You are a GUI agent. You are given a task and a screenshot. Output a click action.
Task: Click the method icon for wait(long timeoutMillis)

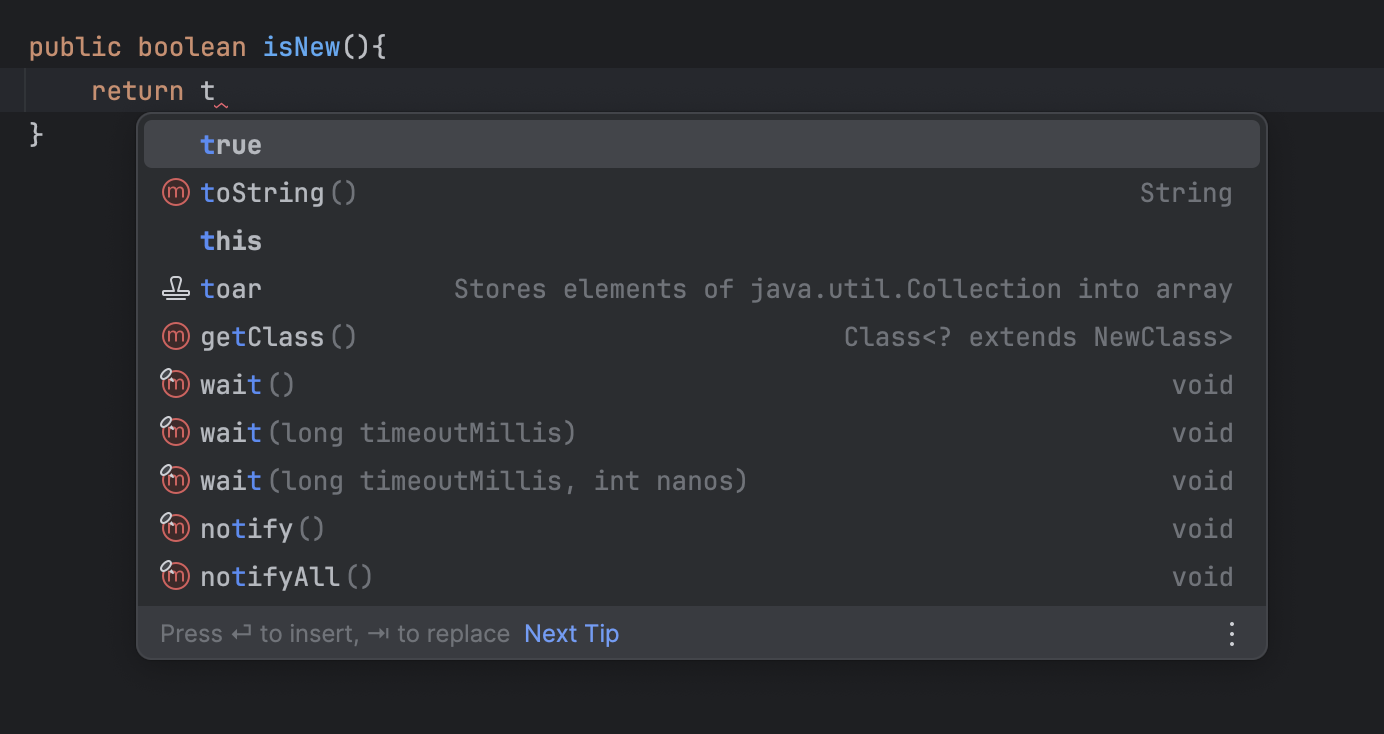[175, 432]
